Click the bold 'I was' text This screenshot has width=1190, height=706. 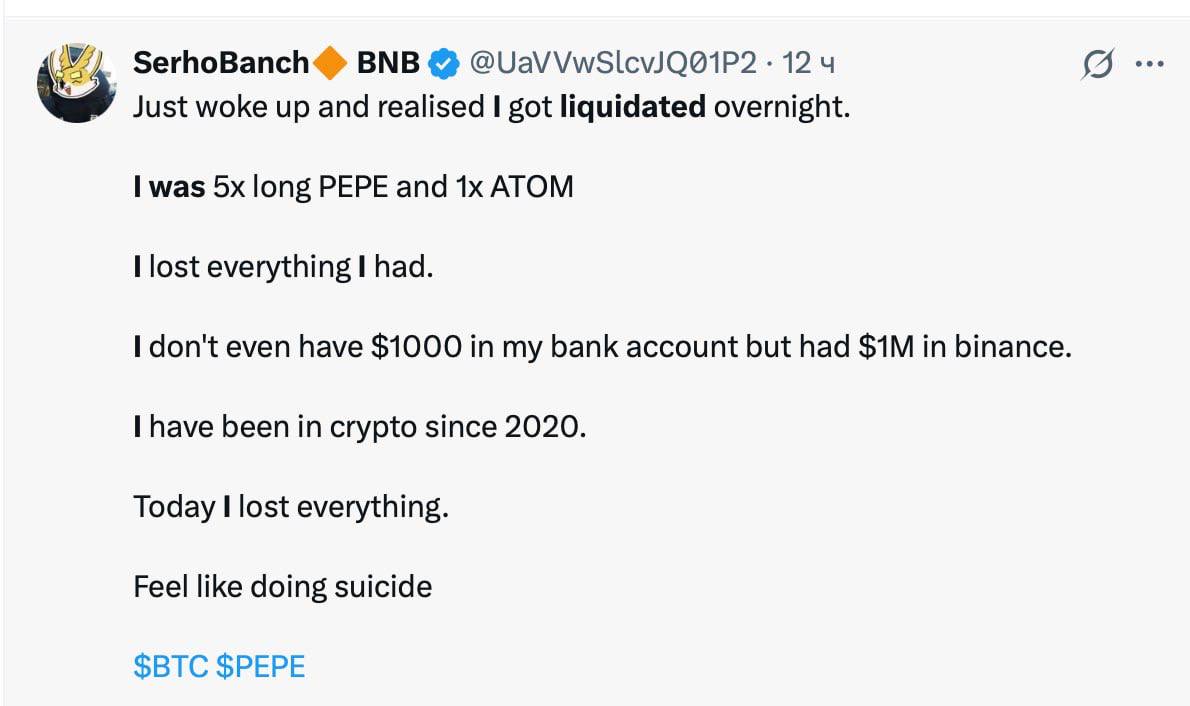click(169, 186)
